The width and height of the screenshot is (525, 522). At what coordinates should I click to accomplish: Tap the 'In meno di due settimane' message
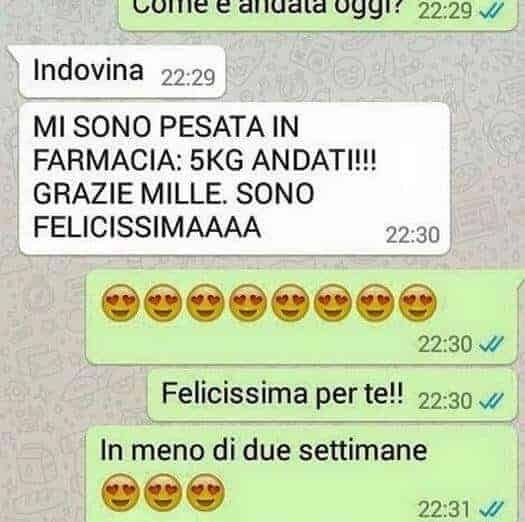(x=301, y=473)
